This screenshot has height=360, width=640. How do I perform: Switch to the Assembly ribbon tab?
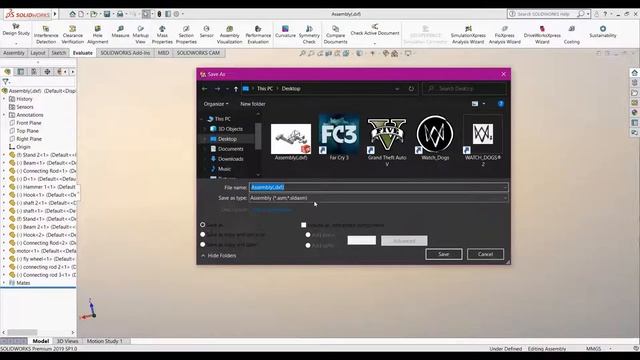13,53
